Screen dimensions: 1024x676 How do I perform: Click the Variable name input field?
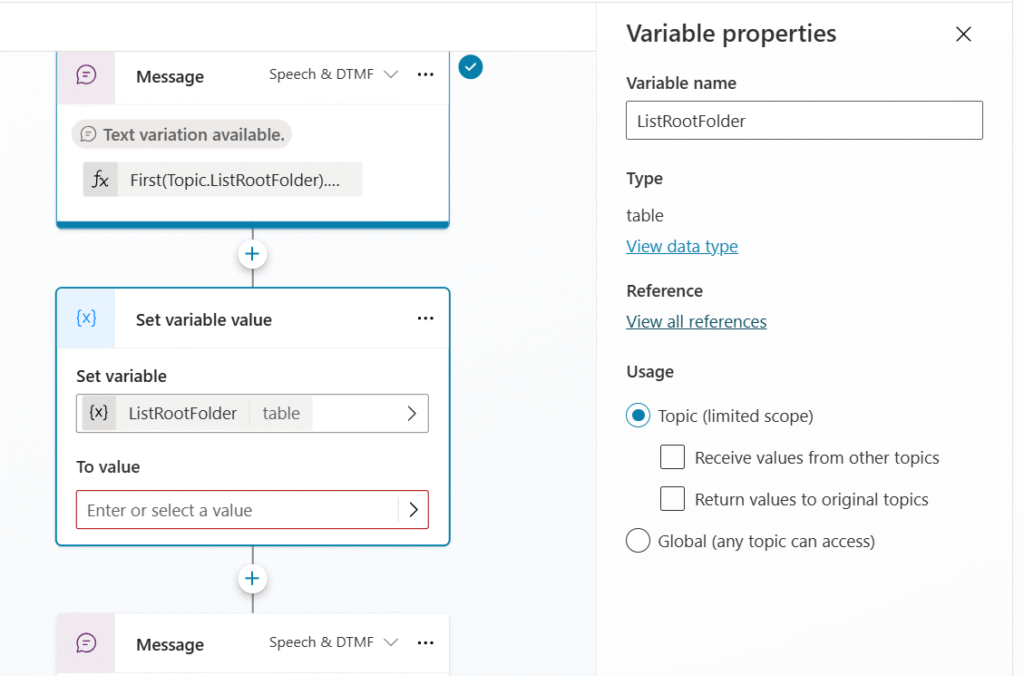click(804, 120)
